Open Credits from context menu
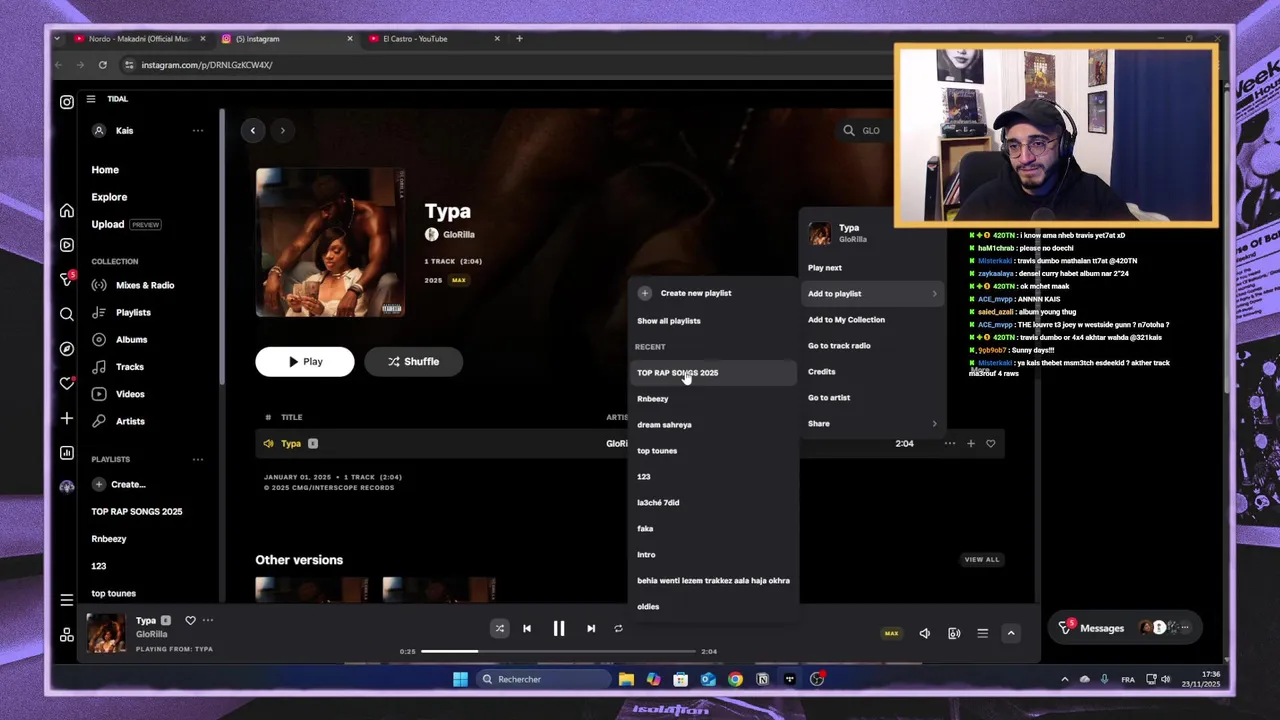The width and height of the screenshot is (1280, 720). (x=872, y=371)
